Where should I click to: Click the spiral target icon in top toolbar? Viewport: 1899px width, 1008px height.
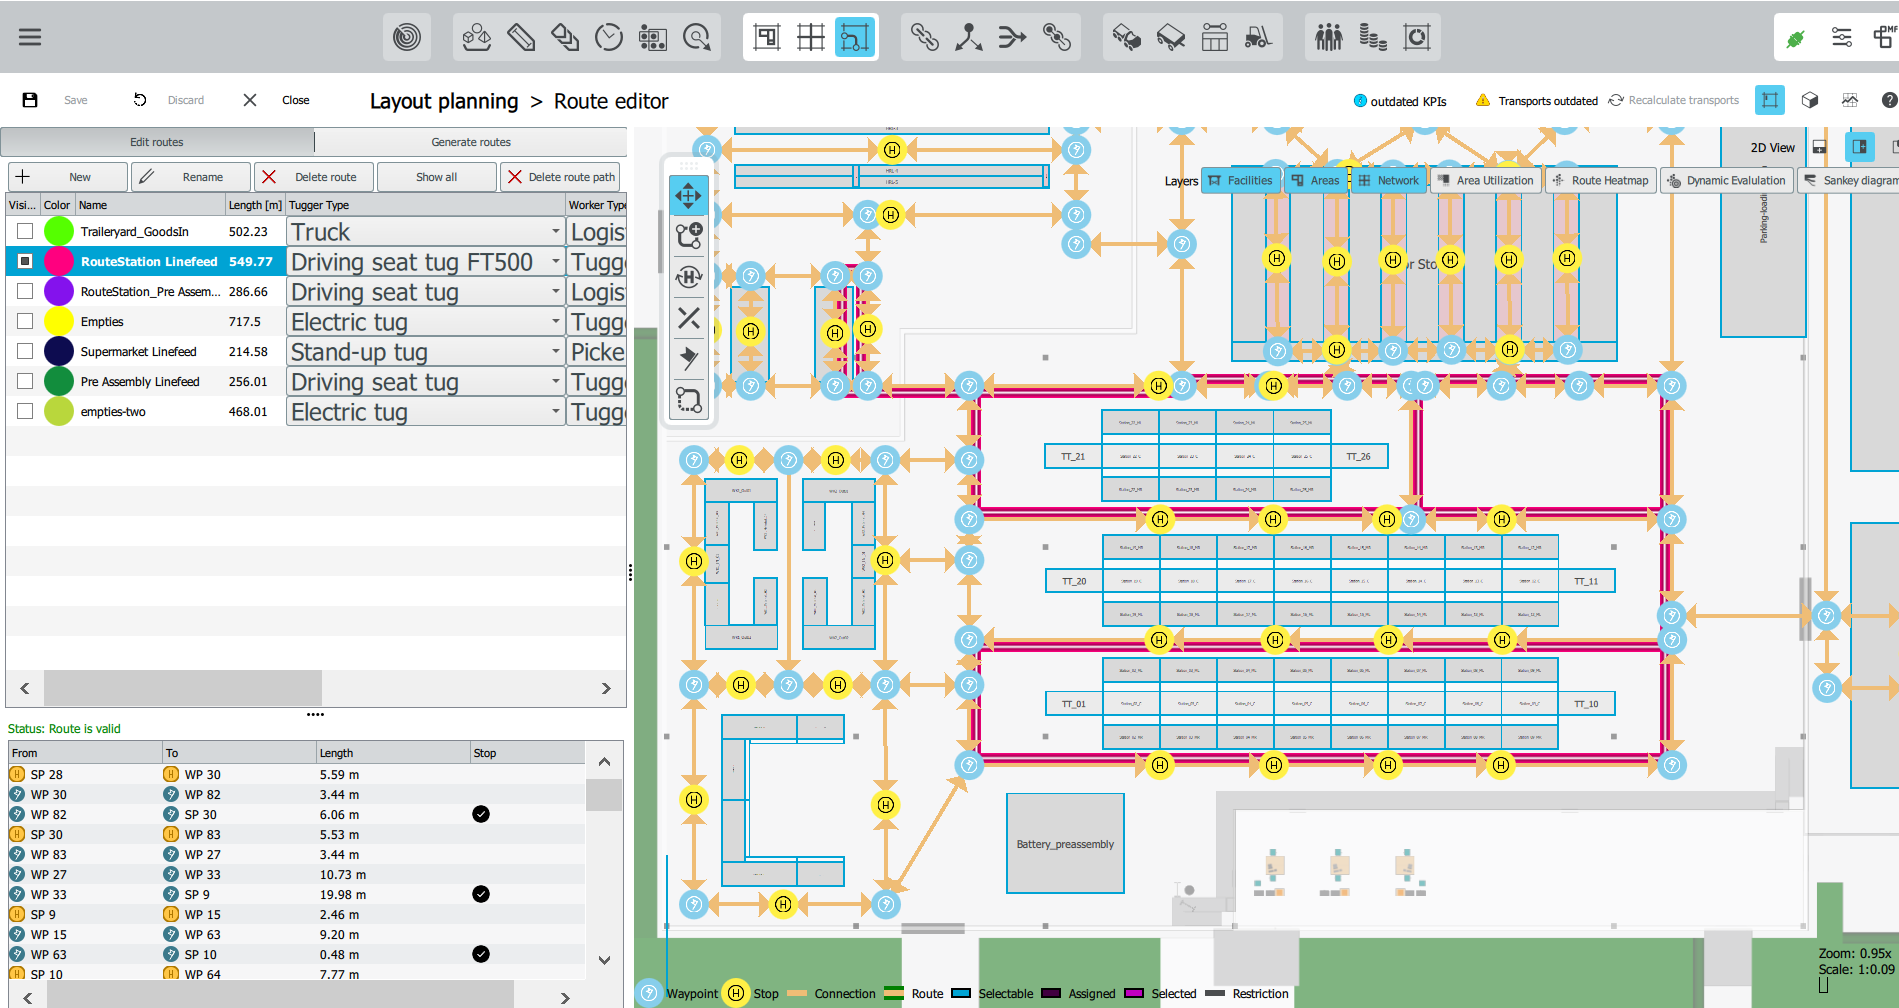407,38
